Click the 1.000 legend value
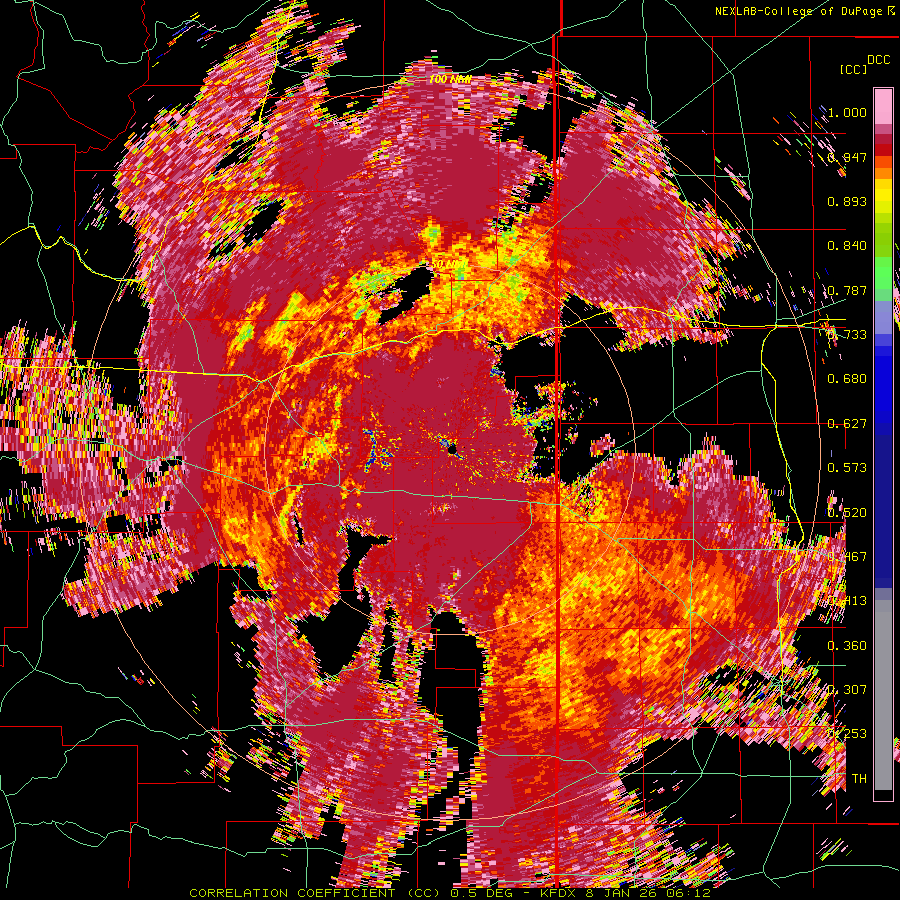 tap(847, 112)
